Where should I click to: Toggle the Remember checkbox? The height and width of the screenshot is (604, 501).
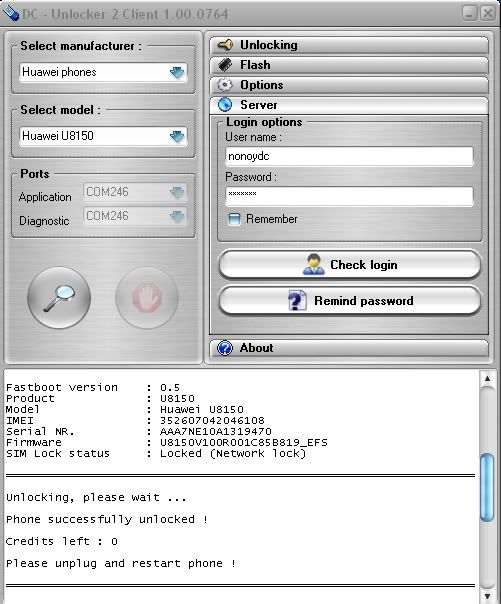click(234, 219)
